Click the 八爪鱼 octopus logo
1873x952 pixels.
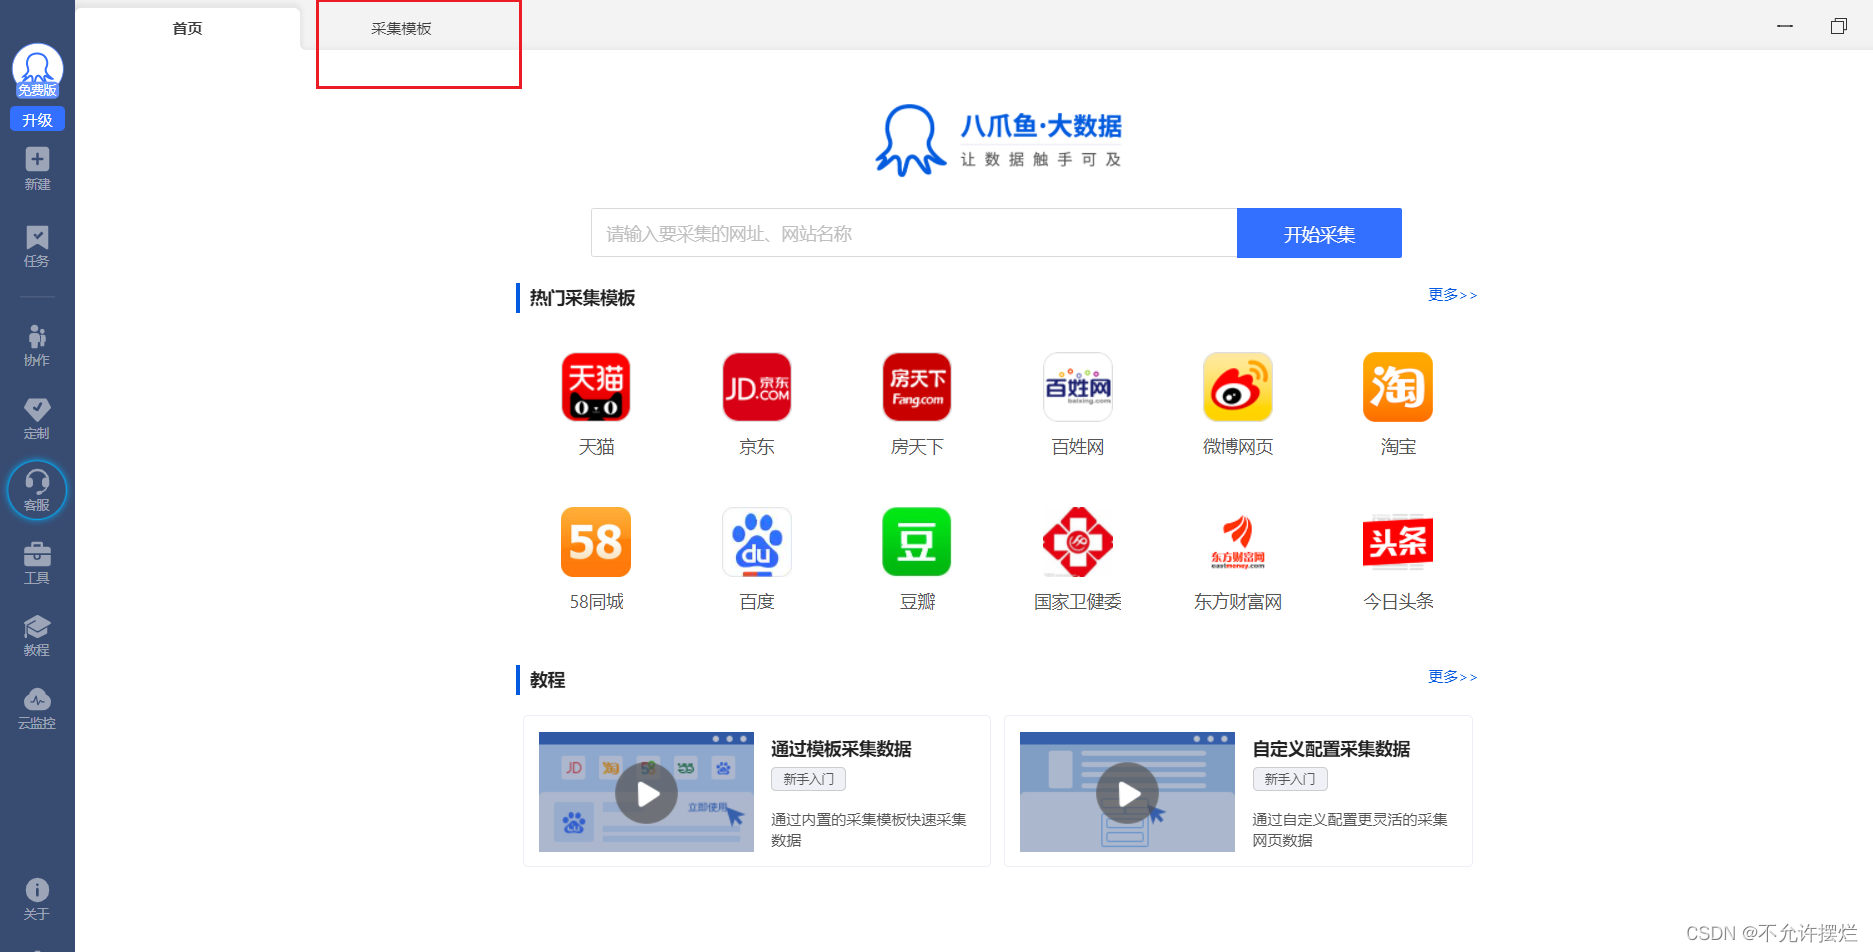(910, 141)
